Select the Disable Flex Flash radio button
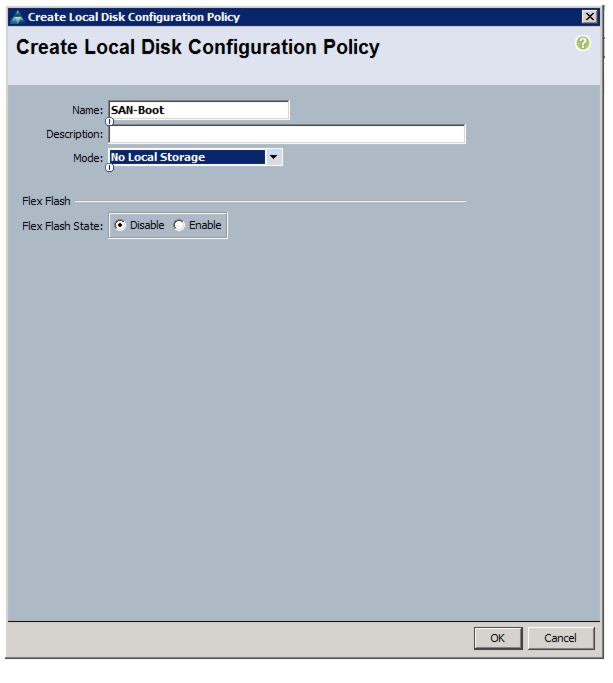This screenshot has width=613, height=683. 120,225
